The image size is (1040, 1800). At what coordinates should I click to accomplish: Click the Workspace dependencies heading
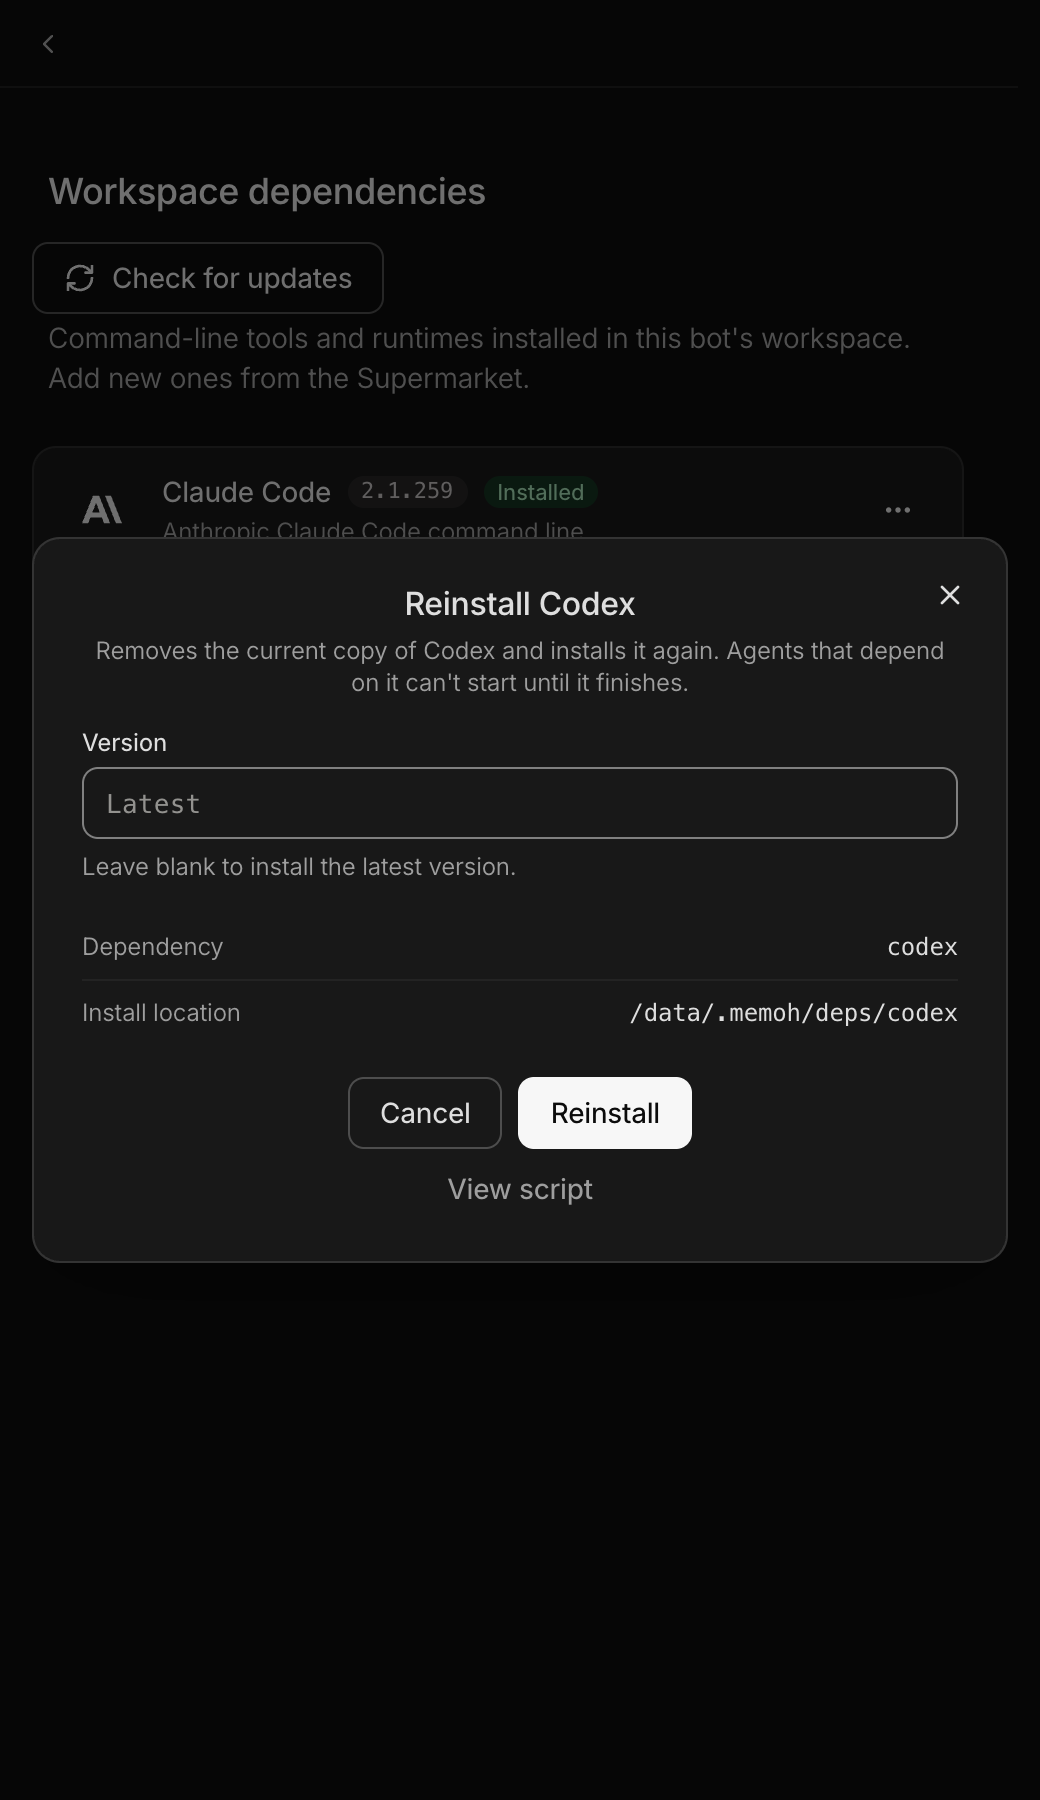pos(267,191)
